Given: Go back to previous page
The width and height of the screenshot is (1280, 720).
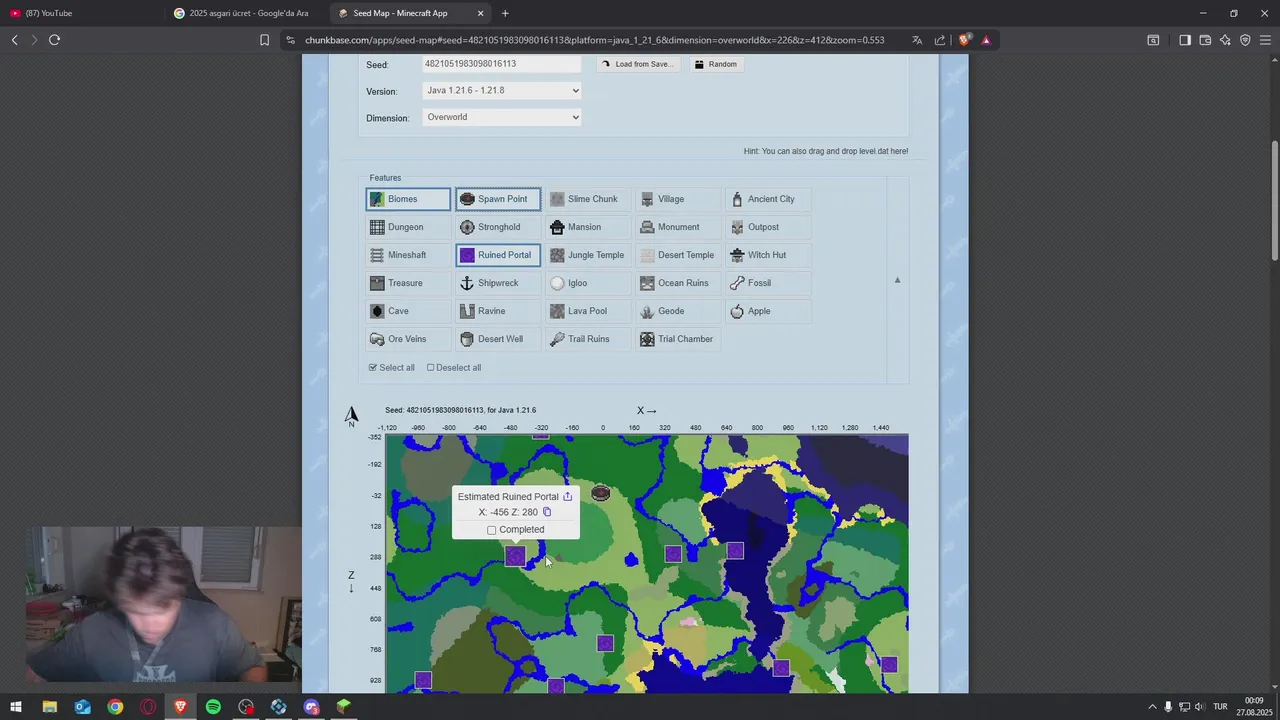Looking at the screenshot, I should (14, 40).
